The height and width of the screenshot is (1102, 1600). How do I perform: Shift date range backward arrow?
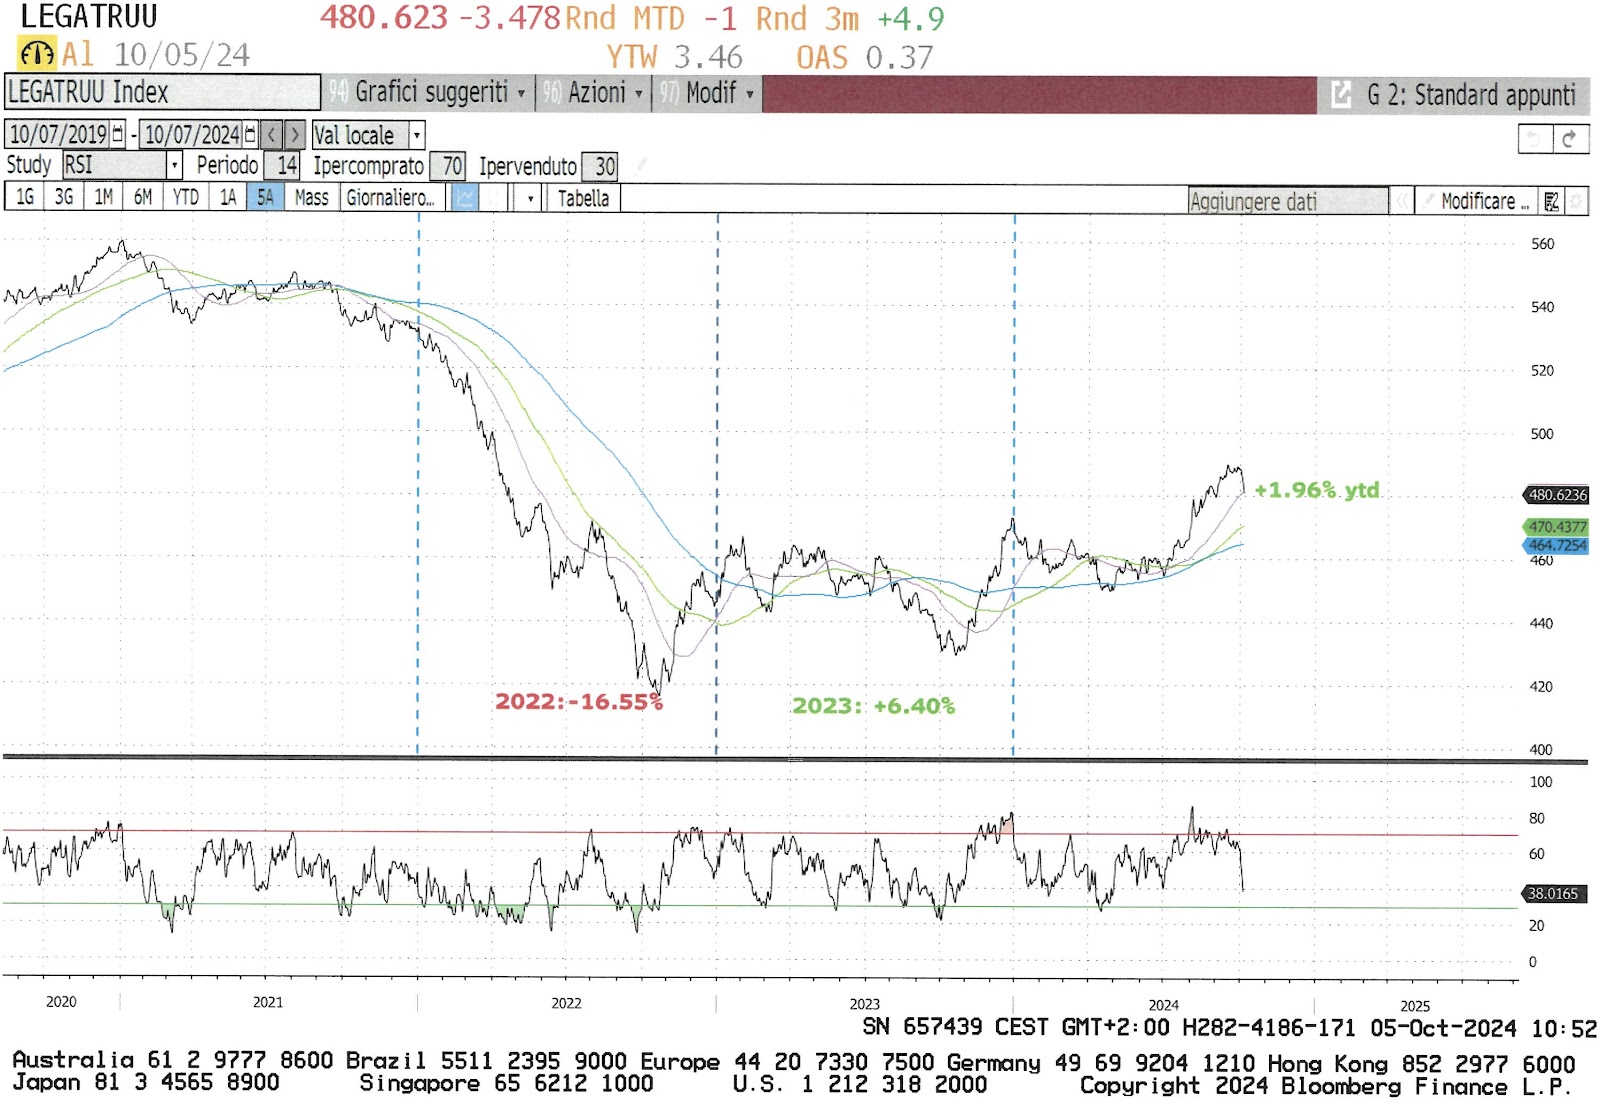(272, 134)
